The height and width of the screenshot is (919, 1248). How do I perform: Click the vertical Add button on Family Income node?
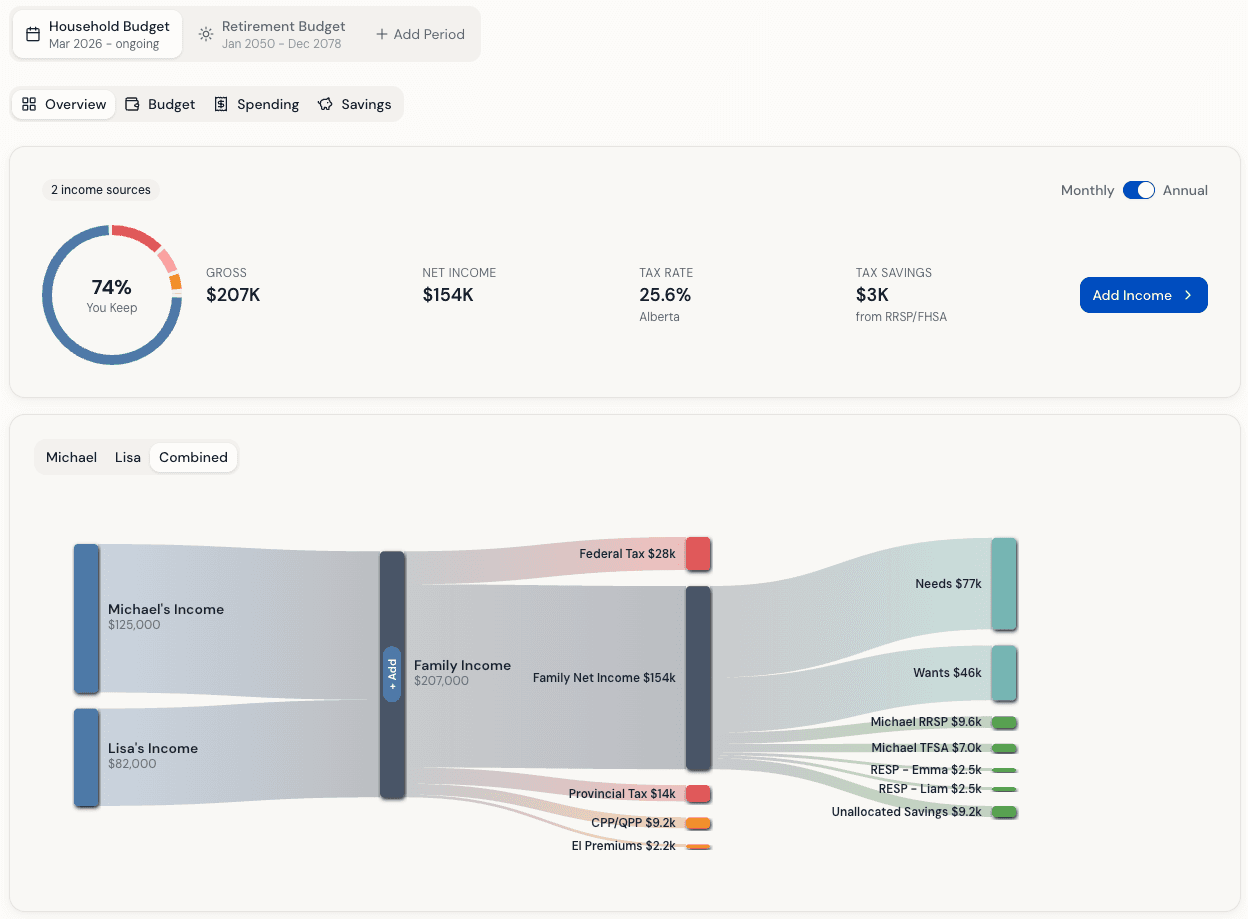coord(392,674)
